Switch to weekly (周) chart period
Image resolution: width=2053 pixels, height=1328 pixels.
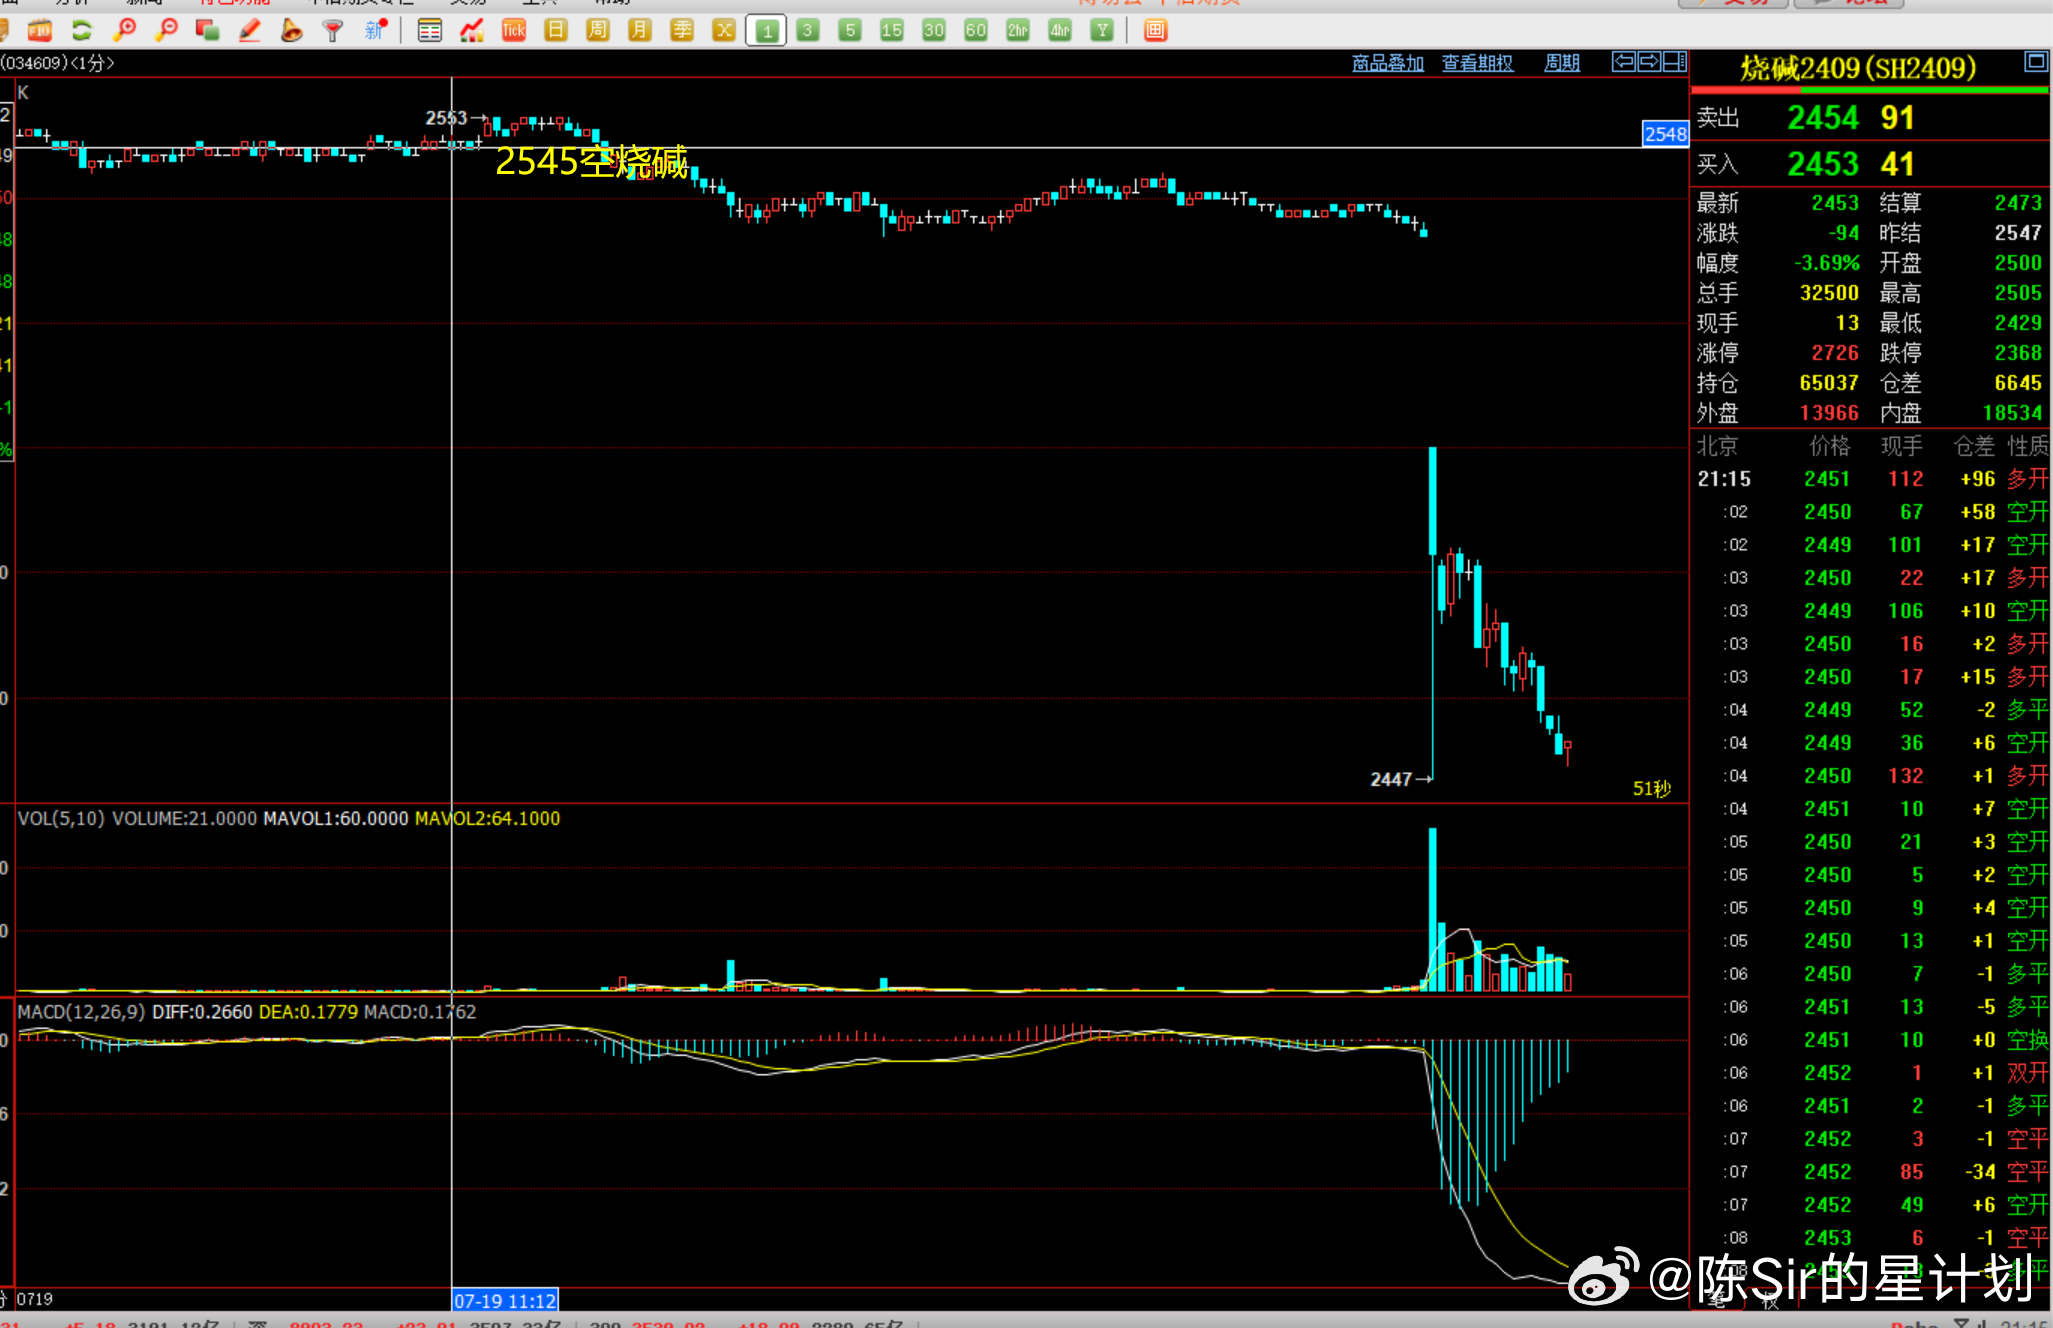(598, 31)
